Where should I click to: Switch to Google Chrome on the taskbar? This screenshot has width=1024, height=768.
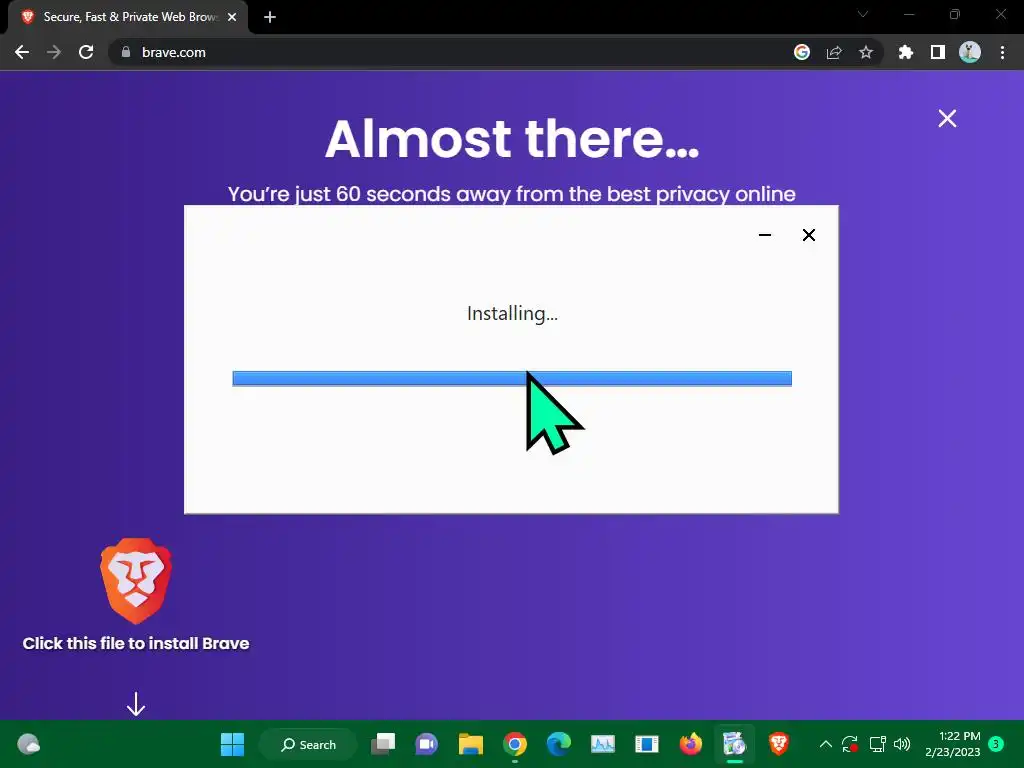point(515,744)
